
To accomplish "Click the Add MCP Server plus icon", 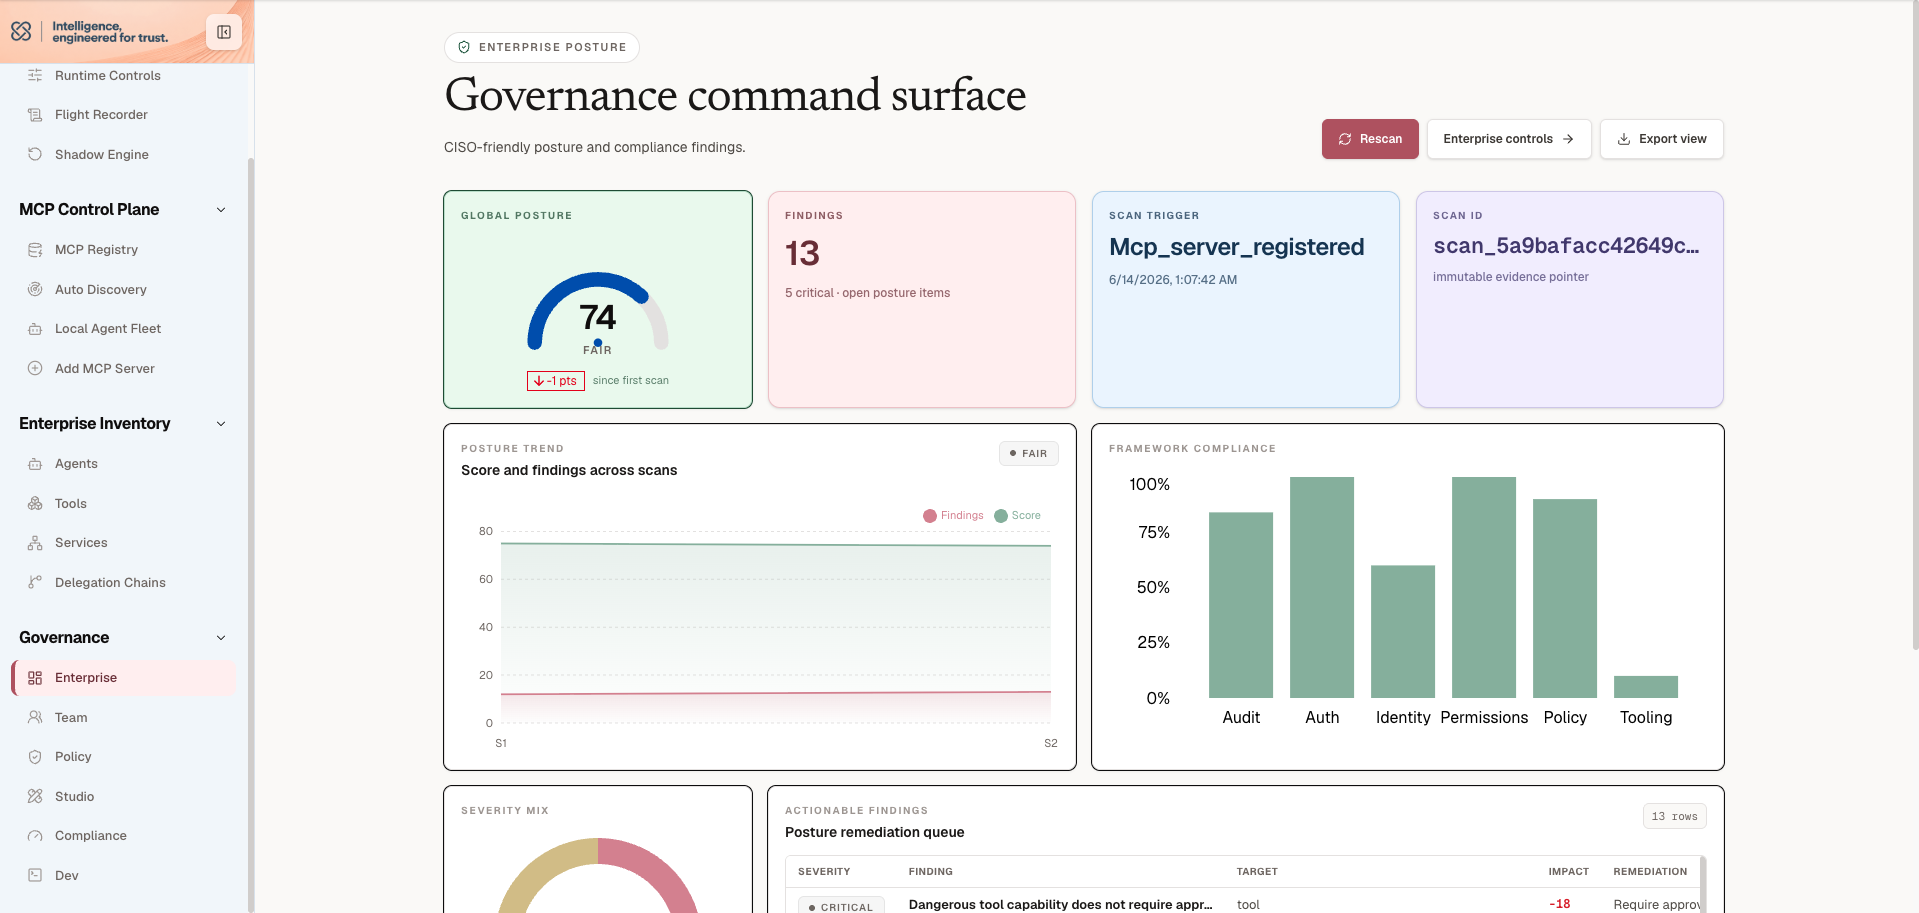I will coord(35,369).
